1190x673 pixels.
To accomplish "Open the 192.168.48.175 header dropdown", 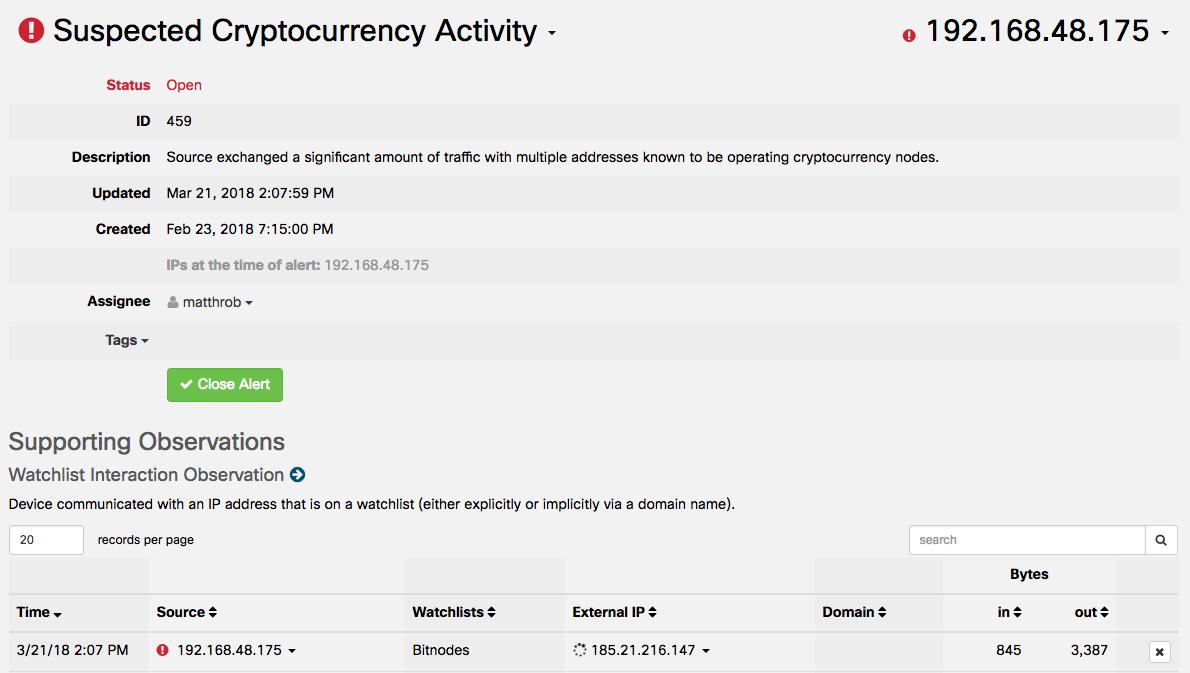I will point(1165,35).
